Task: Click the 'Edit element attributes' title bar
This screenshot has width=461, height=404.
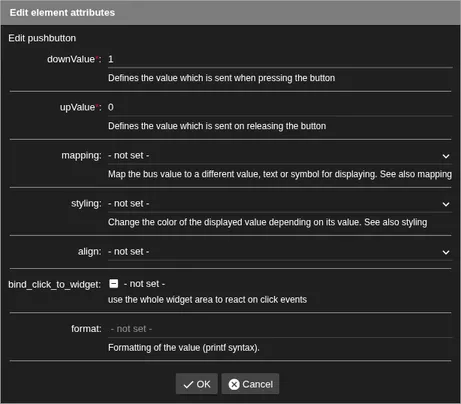Action: click(230, 13)
